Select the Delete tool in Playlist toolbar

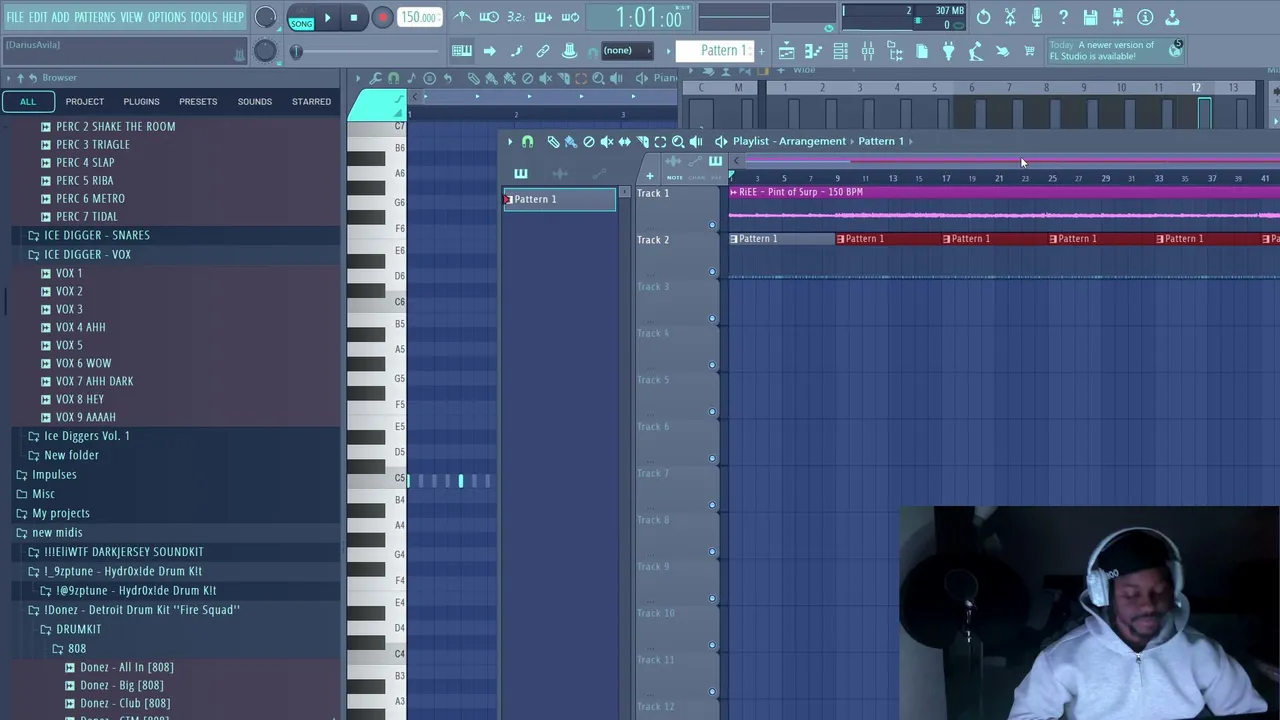pyautogui.click(x=589, y=142)
